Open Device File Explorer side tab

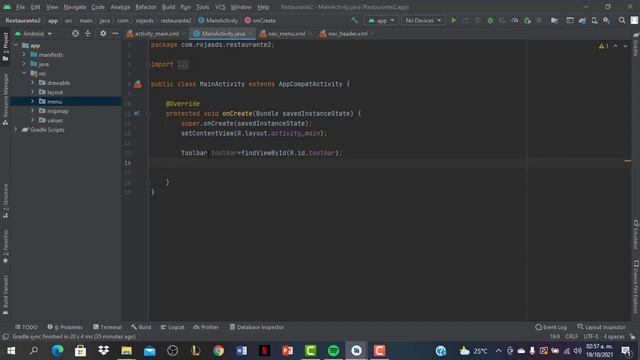[x=636, y=287]
